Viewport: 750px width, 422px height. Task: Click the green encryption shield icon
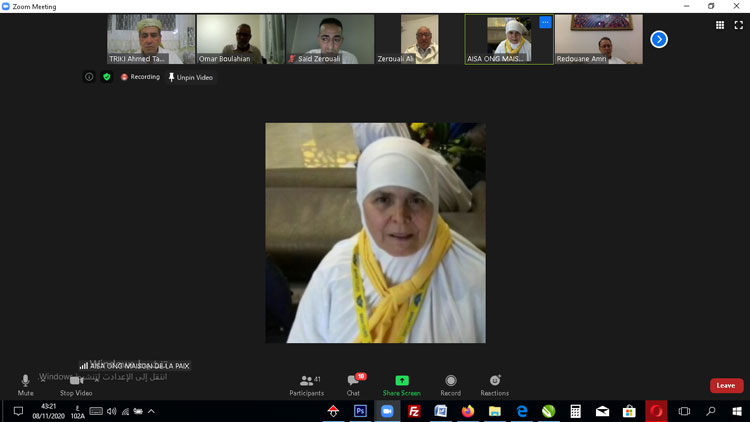pos(106,77)
